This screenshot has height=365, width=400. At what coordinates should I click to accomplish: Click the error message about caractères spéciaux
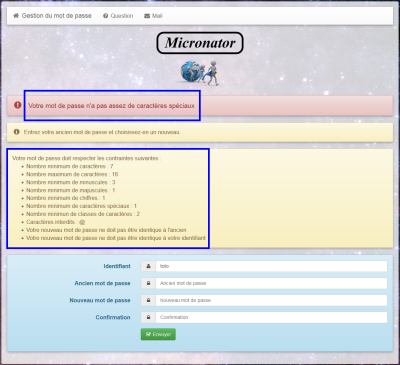coord(111,105)
